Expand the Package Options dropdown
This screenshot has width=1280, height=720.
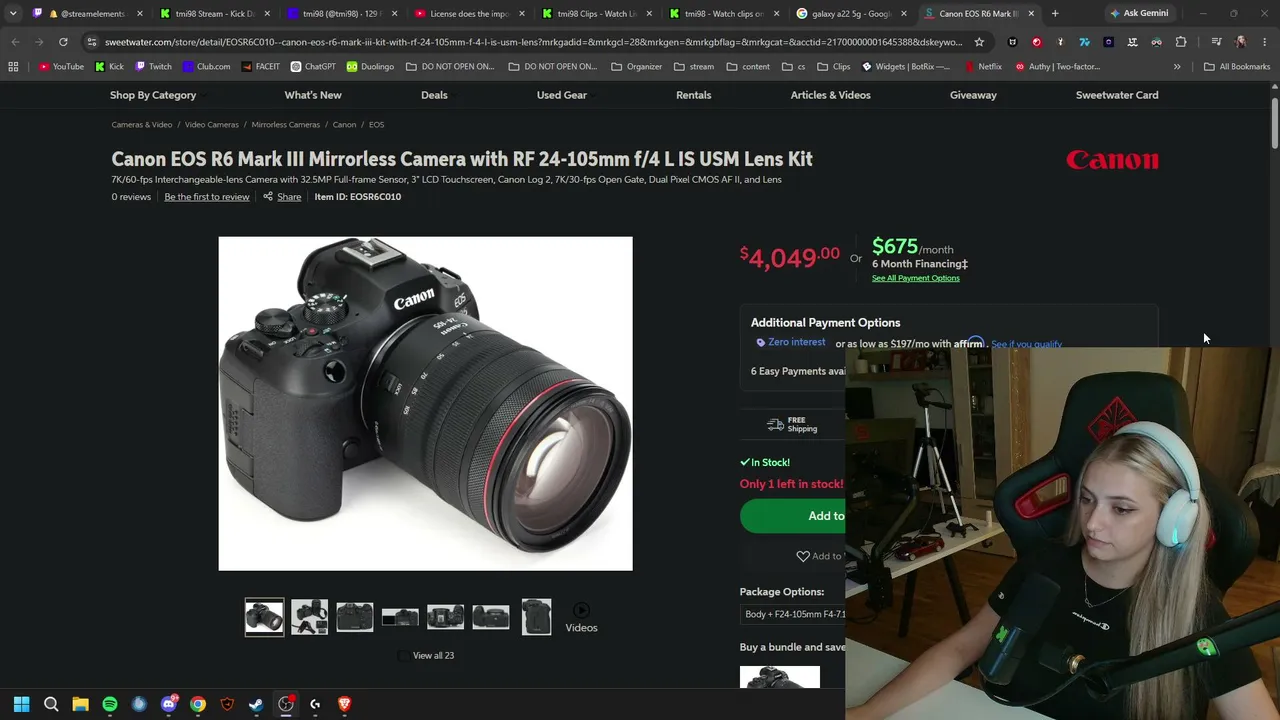(x=794, y=614)
